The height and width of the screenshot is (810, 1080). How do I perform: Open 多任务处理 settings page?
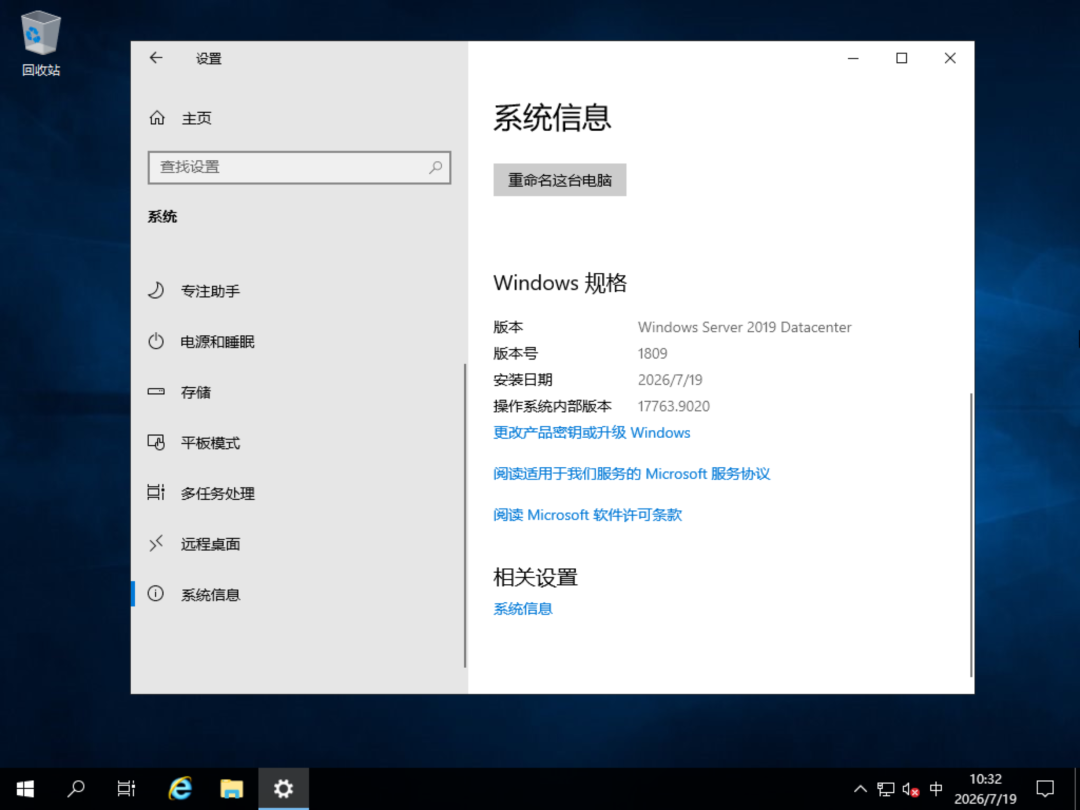coord(299,493)
